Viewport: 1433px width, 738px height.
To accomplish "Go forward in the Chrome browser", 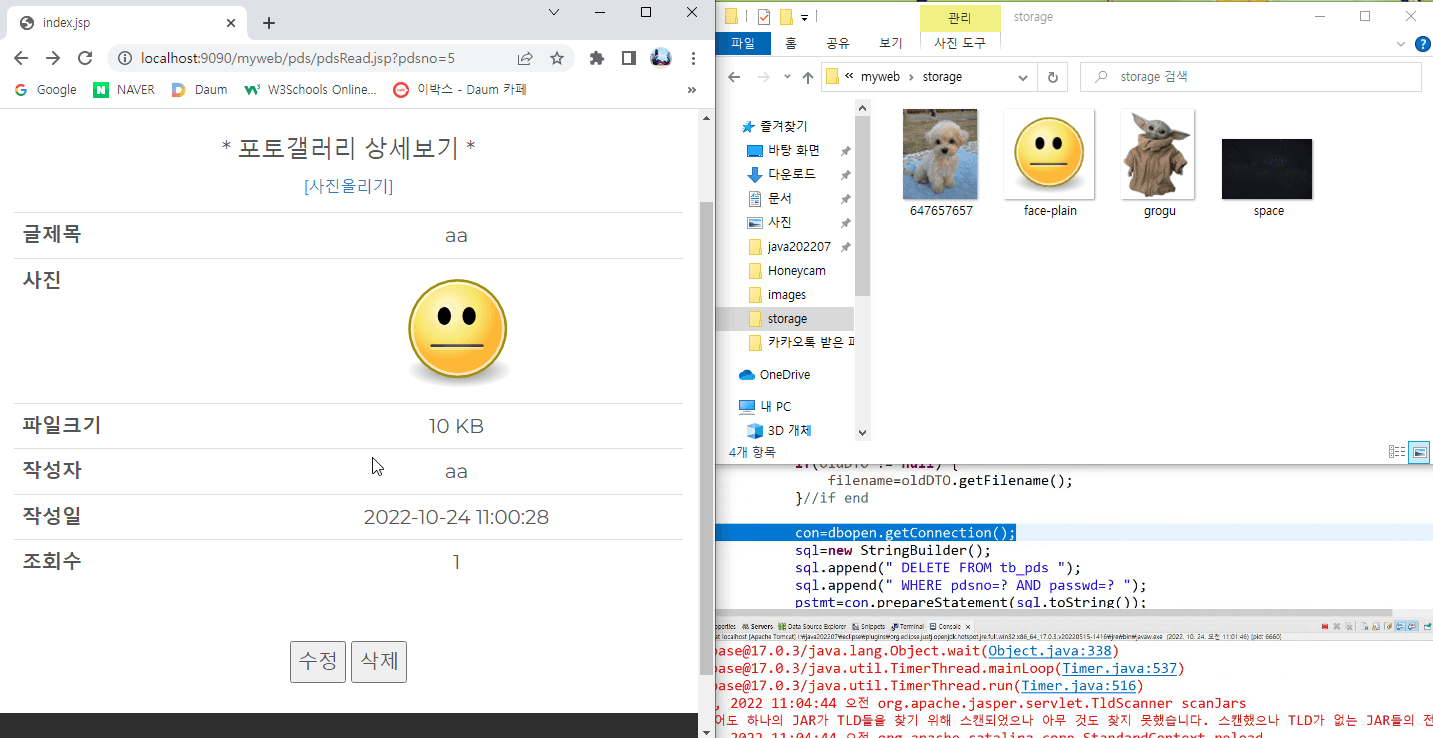I will tap(53, 58).
